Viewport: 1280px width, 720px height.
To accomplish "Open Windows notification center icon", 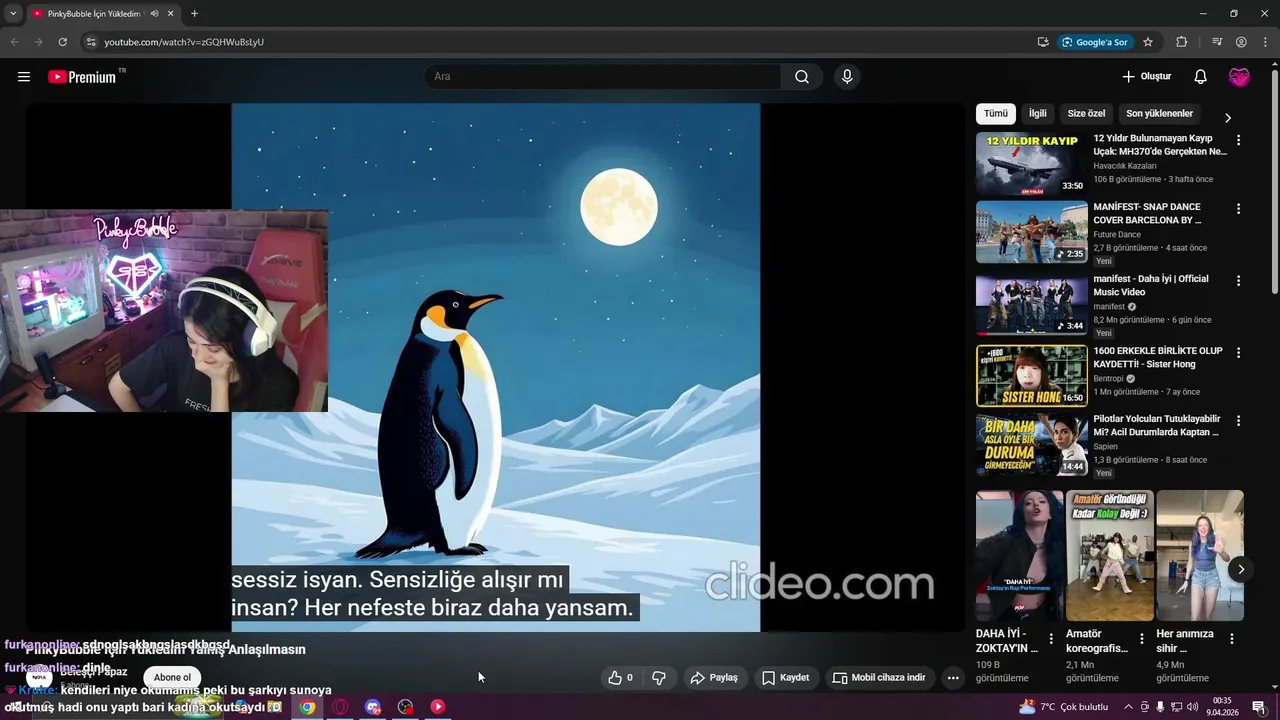I will [1259, 707].
